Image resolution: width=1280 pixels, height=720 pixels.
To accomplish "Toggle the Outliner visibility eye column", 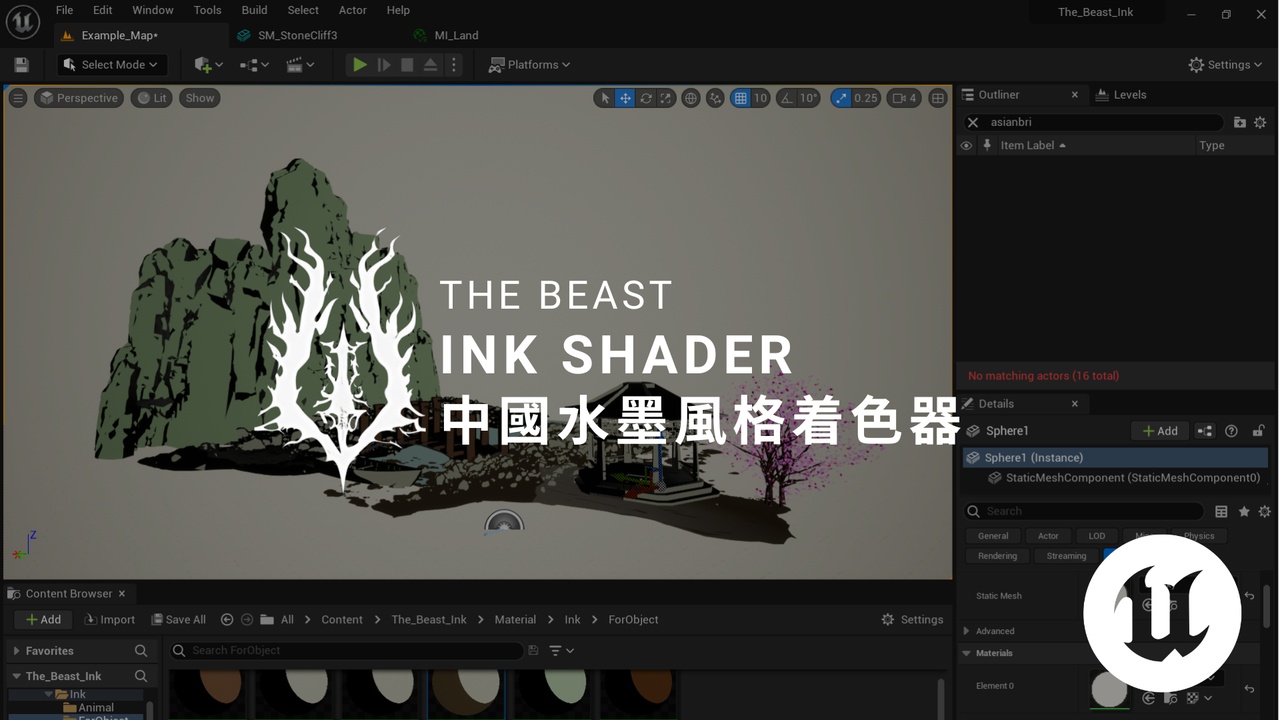I will tap(966, 146).
